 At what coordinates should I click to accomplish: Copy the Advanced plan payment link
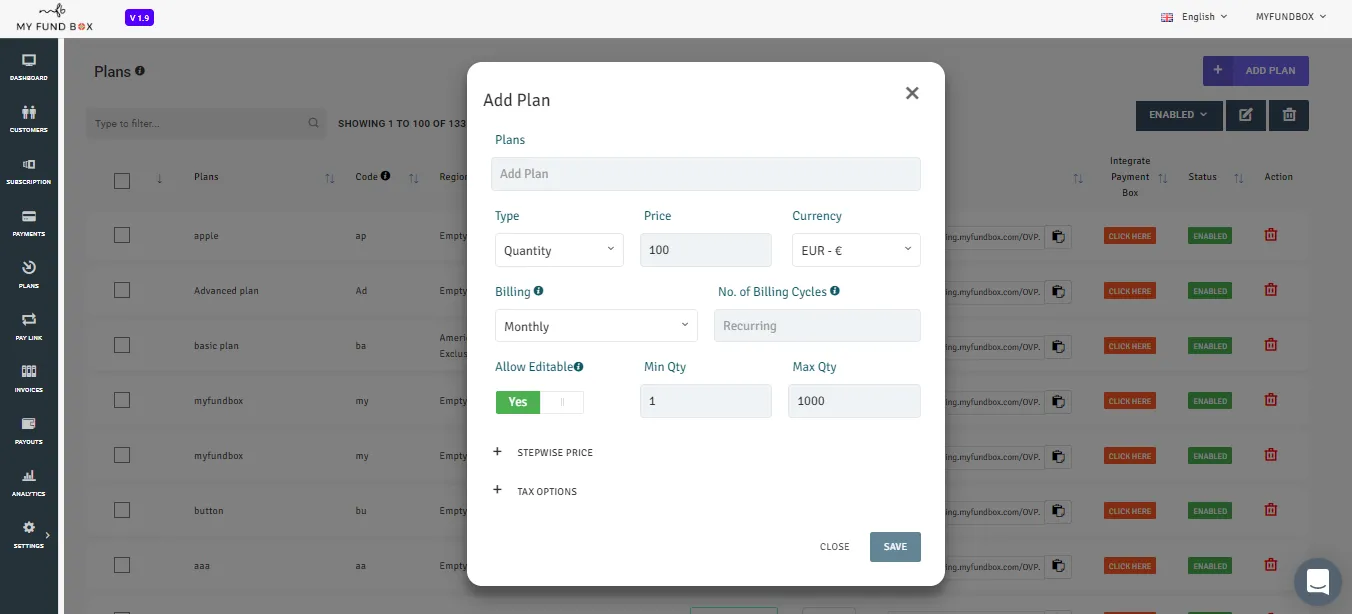pos(1058,292)
